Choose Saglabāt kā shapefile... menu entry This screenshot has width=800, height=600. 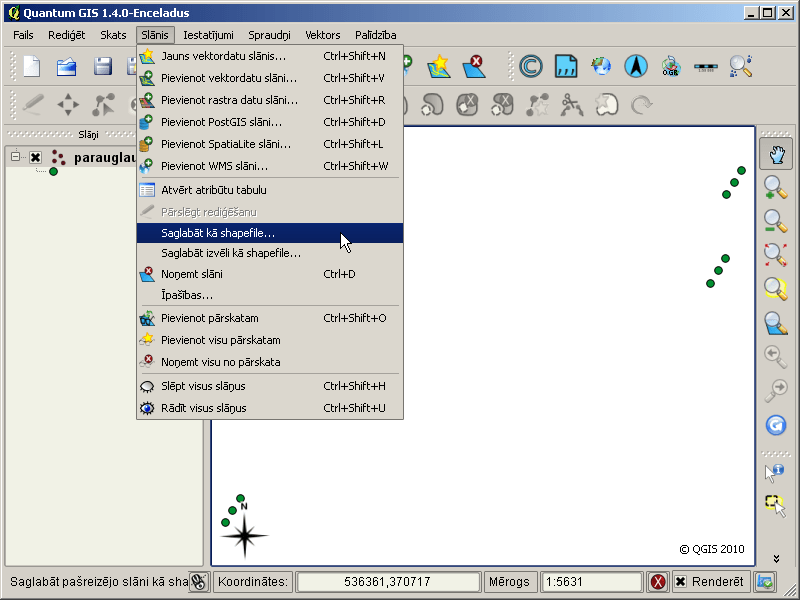click(x=270, y=233)
